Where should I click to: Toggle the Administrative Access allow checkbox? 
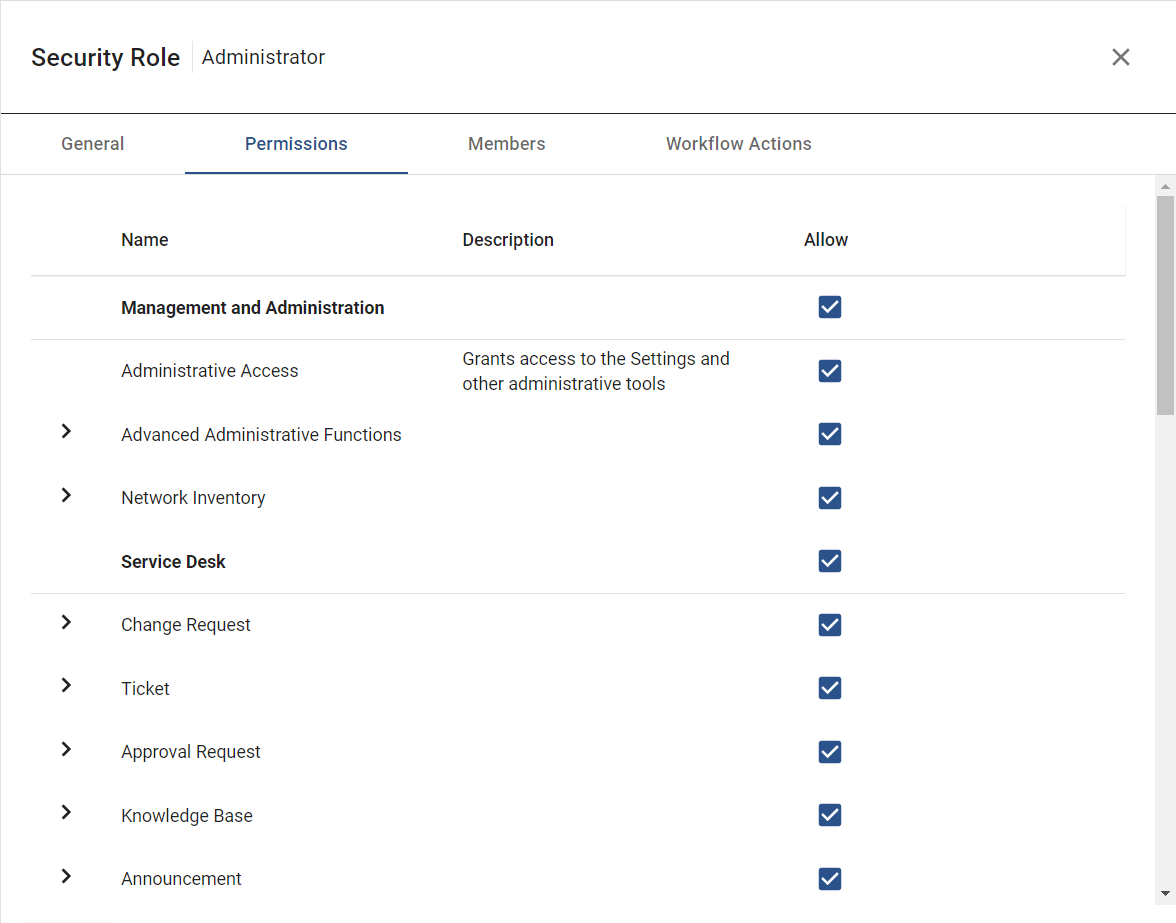click(830, 370)
